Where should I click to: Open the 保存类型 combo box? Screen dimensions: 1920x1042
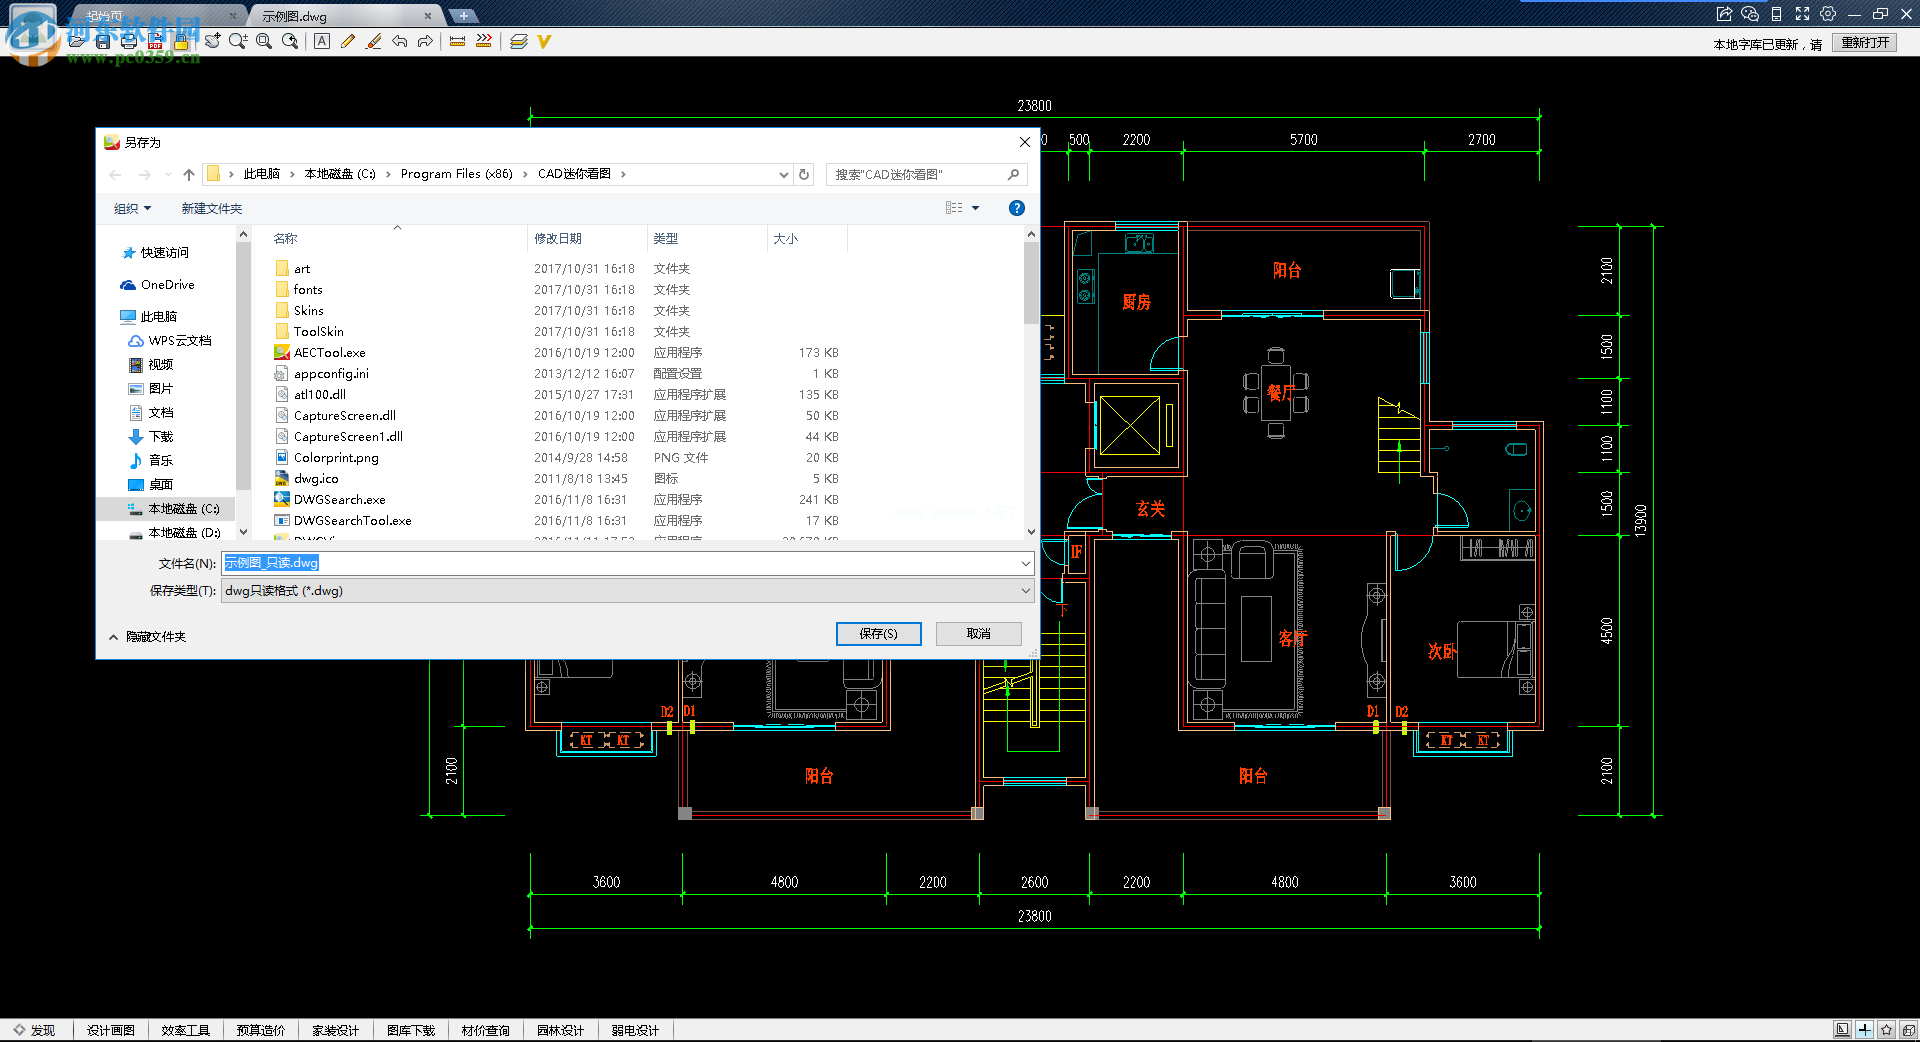pyautogui.click(x=628, y=591)
